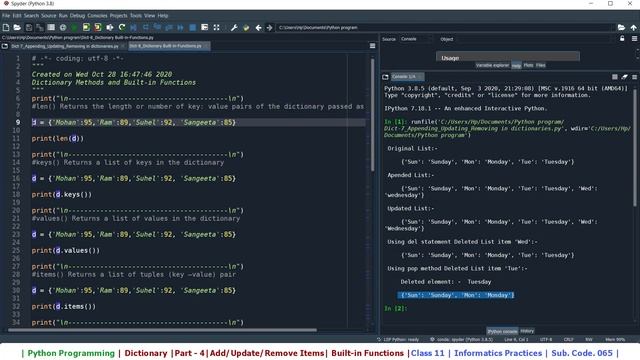Image resolution: width=640 pixels, height=360 pixels.
Task: Toggle the help pane lock icon
Action: pos(622,38)
